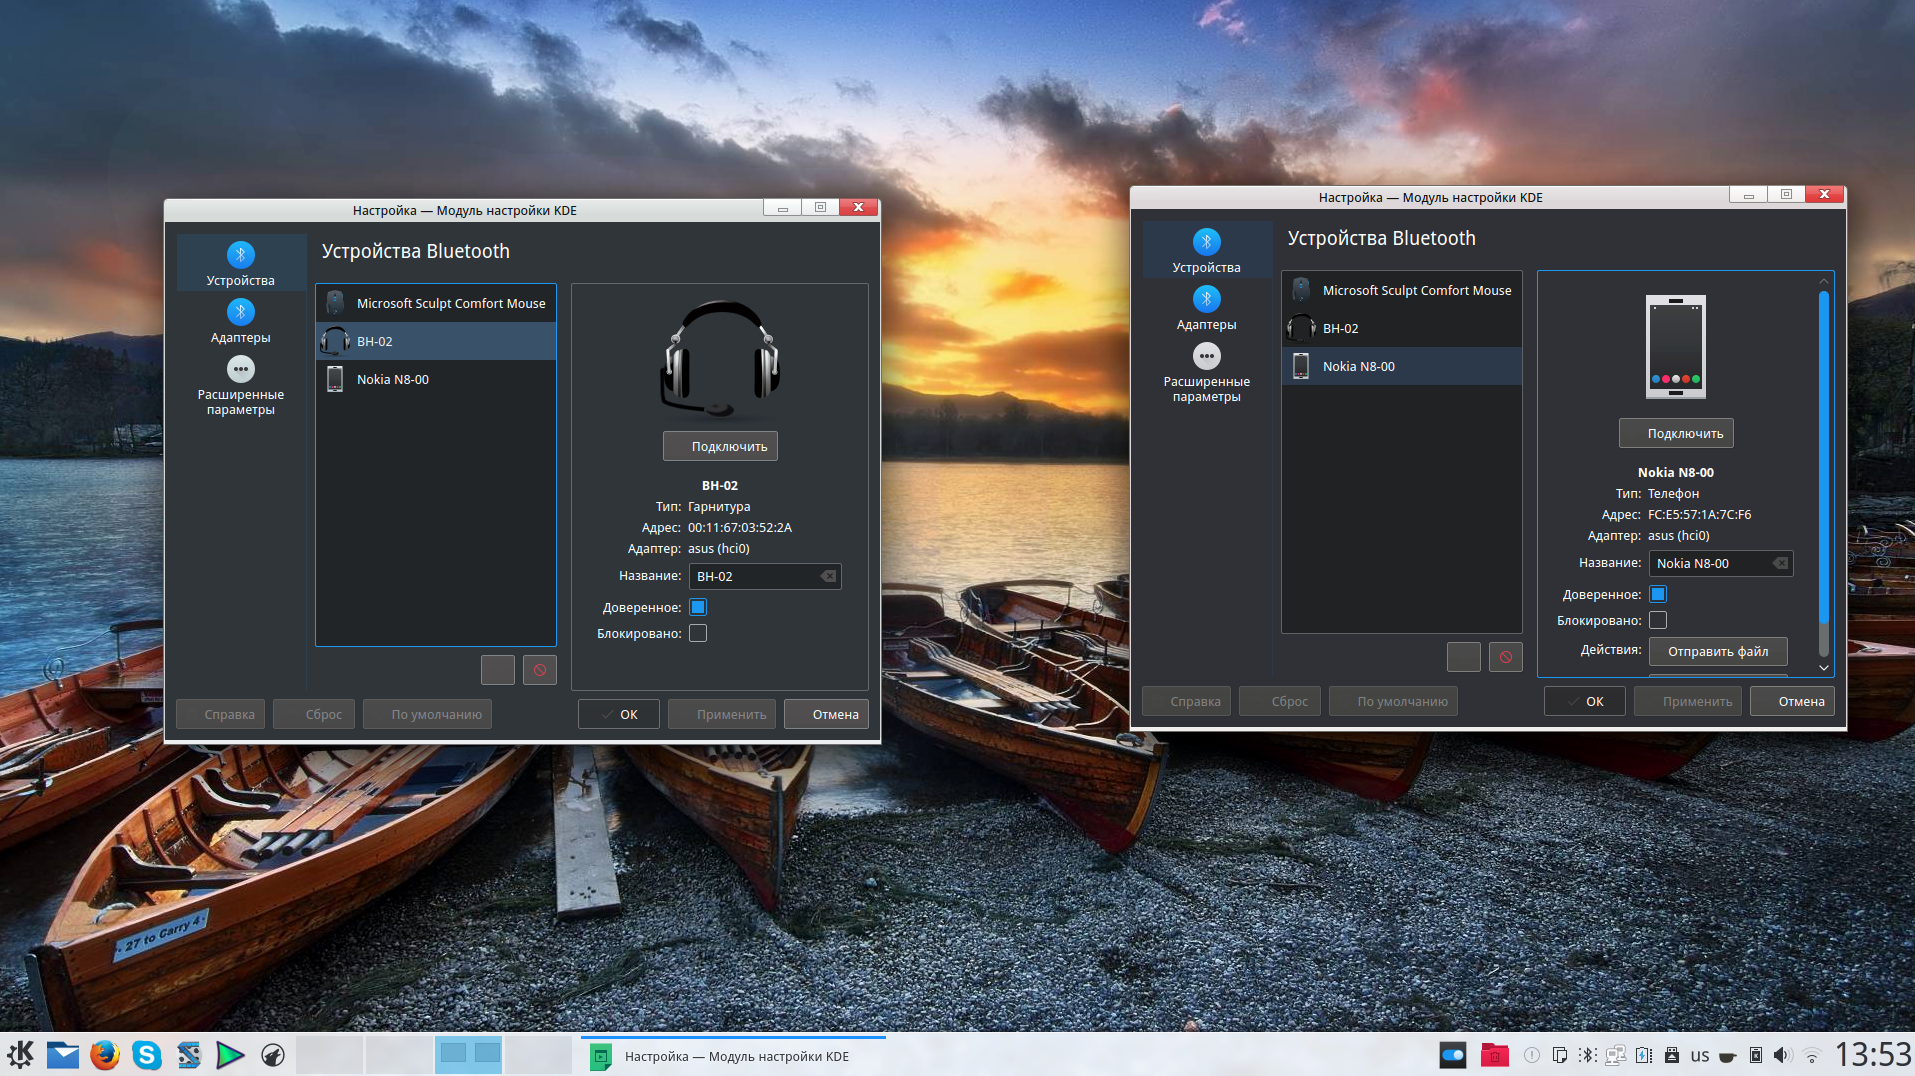Clear the BH-02 name field with its clear icon
The width and height of the screenshot is (1915, 1076).
click(828, 576)
